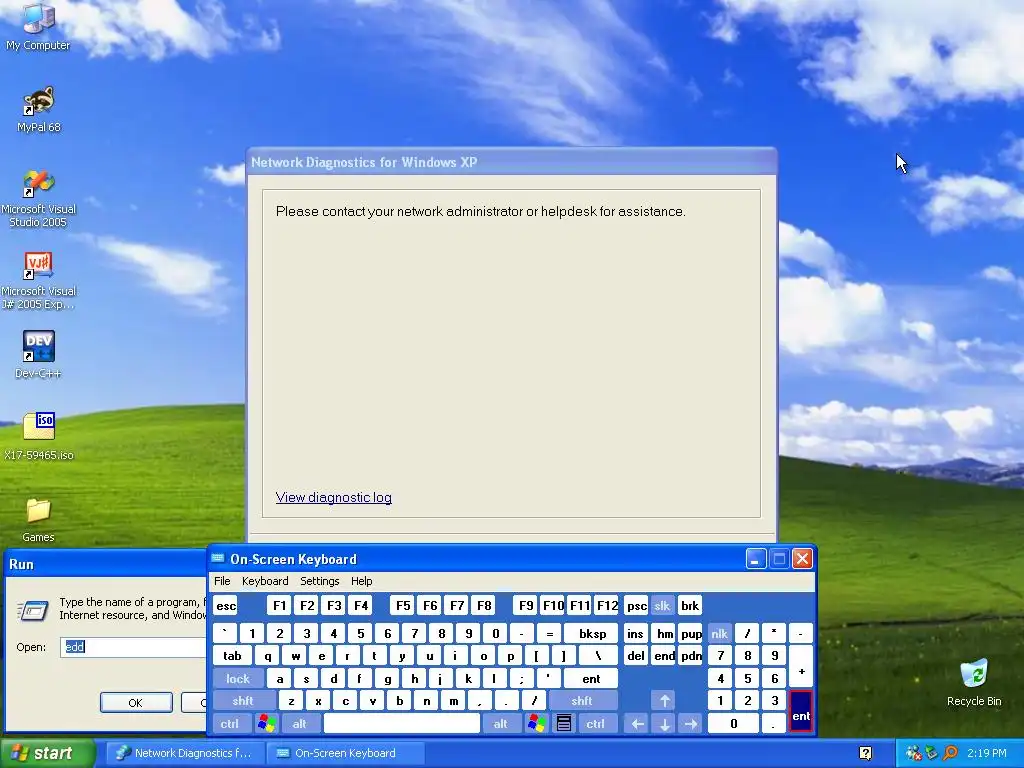Toggle the slk scroll lock key

point(662,605)
